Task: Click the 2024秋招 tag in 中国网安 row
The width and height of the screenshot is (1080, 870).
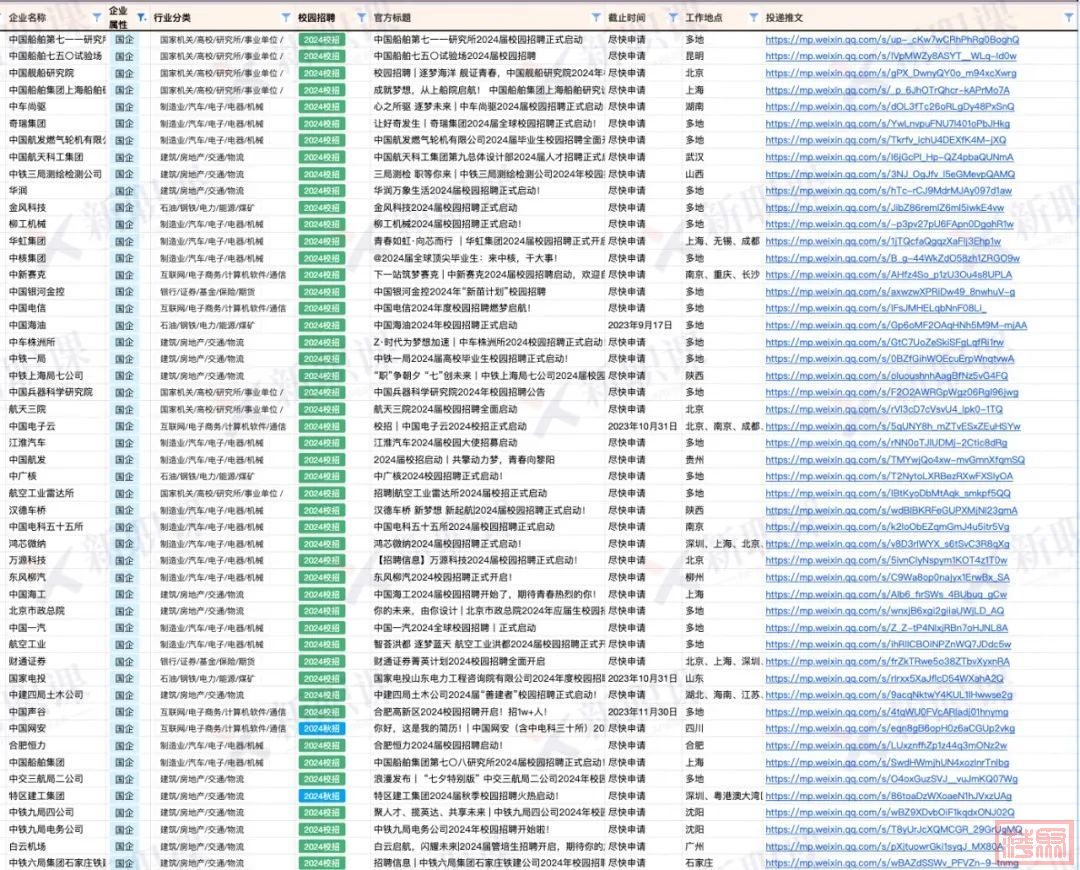Action: (x=322, y=729)
